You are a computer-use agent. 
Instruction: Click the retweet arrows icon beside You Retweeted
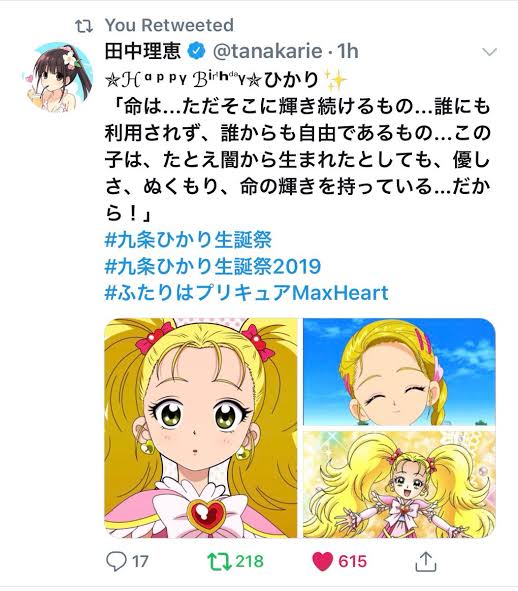point(84,26)
